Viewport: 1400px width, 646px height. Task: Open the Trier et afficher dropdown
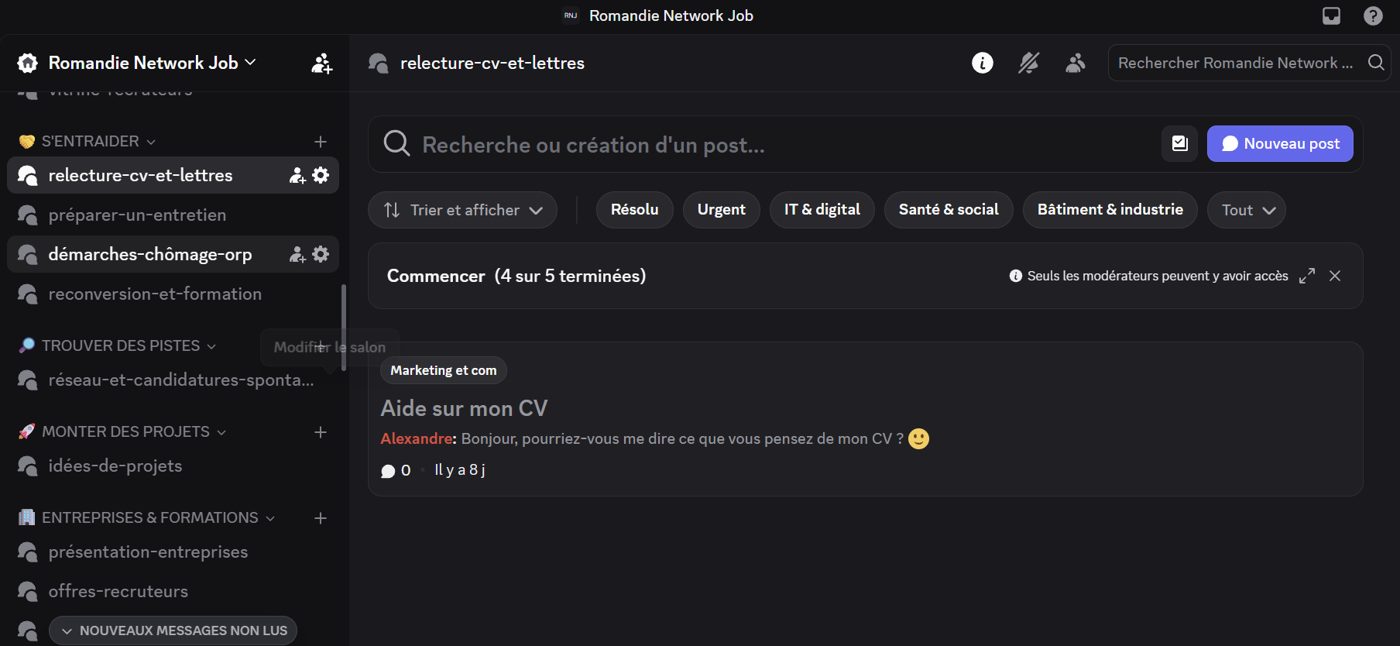pos(463,210)
